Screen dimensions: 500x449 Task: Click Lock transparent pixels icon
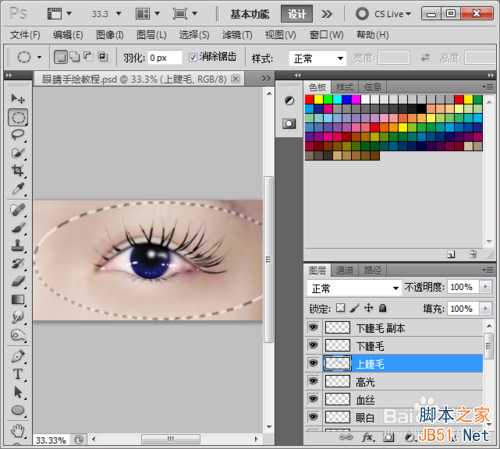tap(340, 308)
